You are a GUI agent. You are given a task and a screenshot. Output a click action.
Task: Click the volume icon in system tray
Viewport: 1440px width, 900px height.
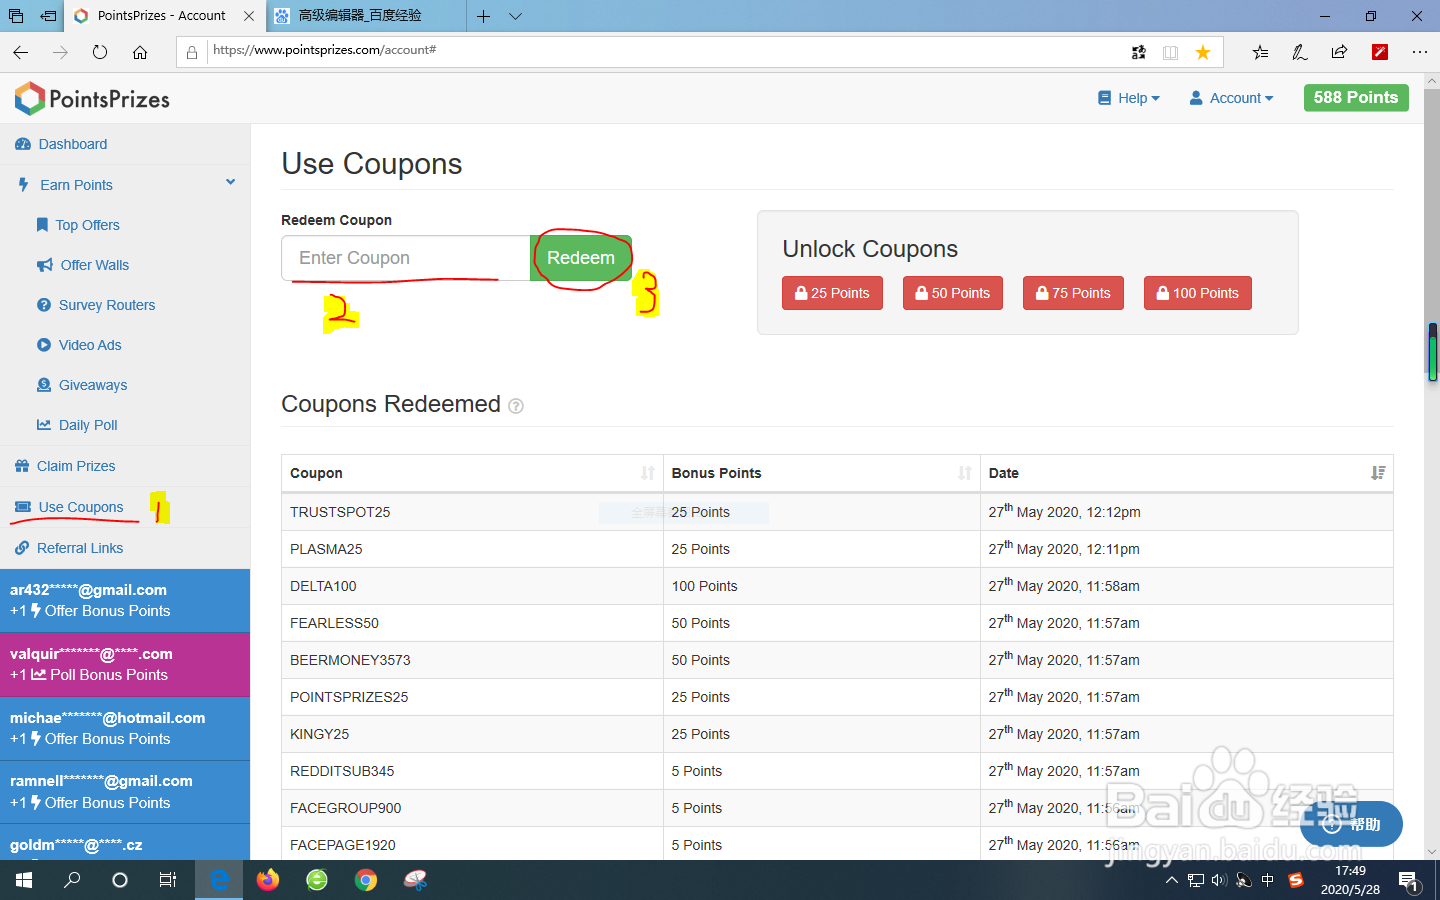(x=1219, y=880)
